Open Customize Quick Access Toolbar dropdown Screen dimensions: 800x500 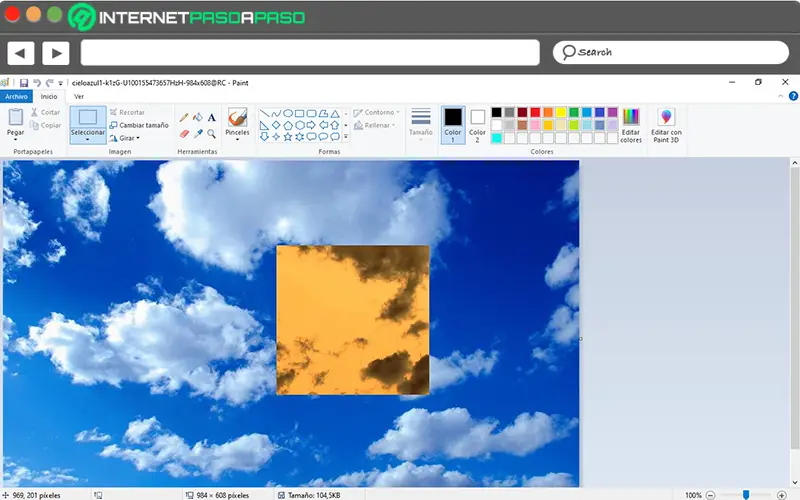click(x=61, y=83)
